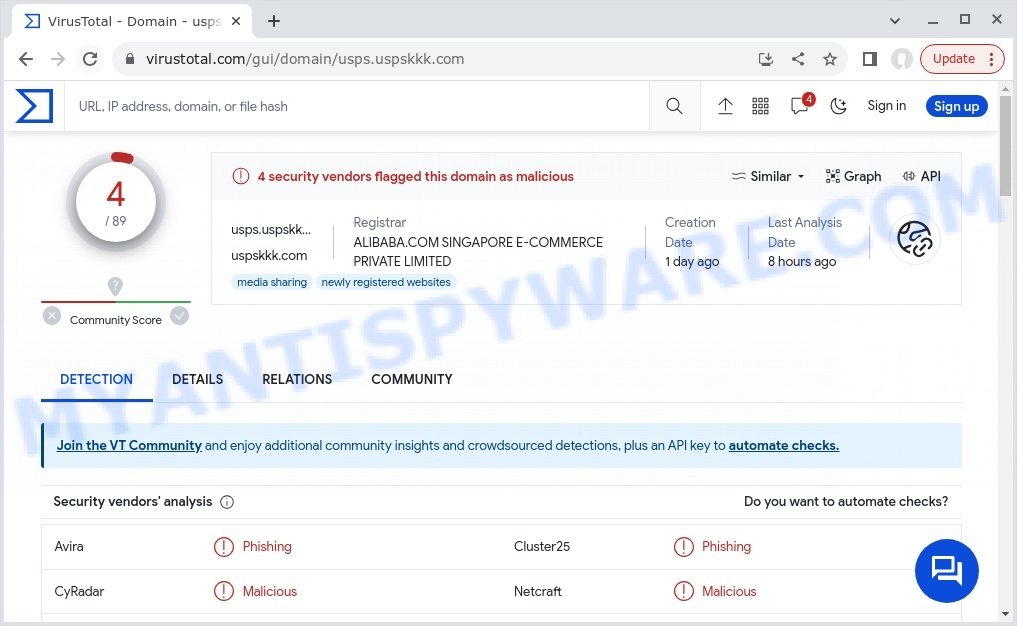Expand the Similar dropdown
Screen dimensions: 1017x626
pyautogui.click(x=768, y=176)
